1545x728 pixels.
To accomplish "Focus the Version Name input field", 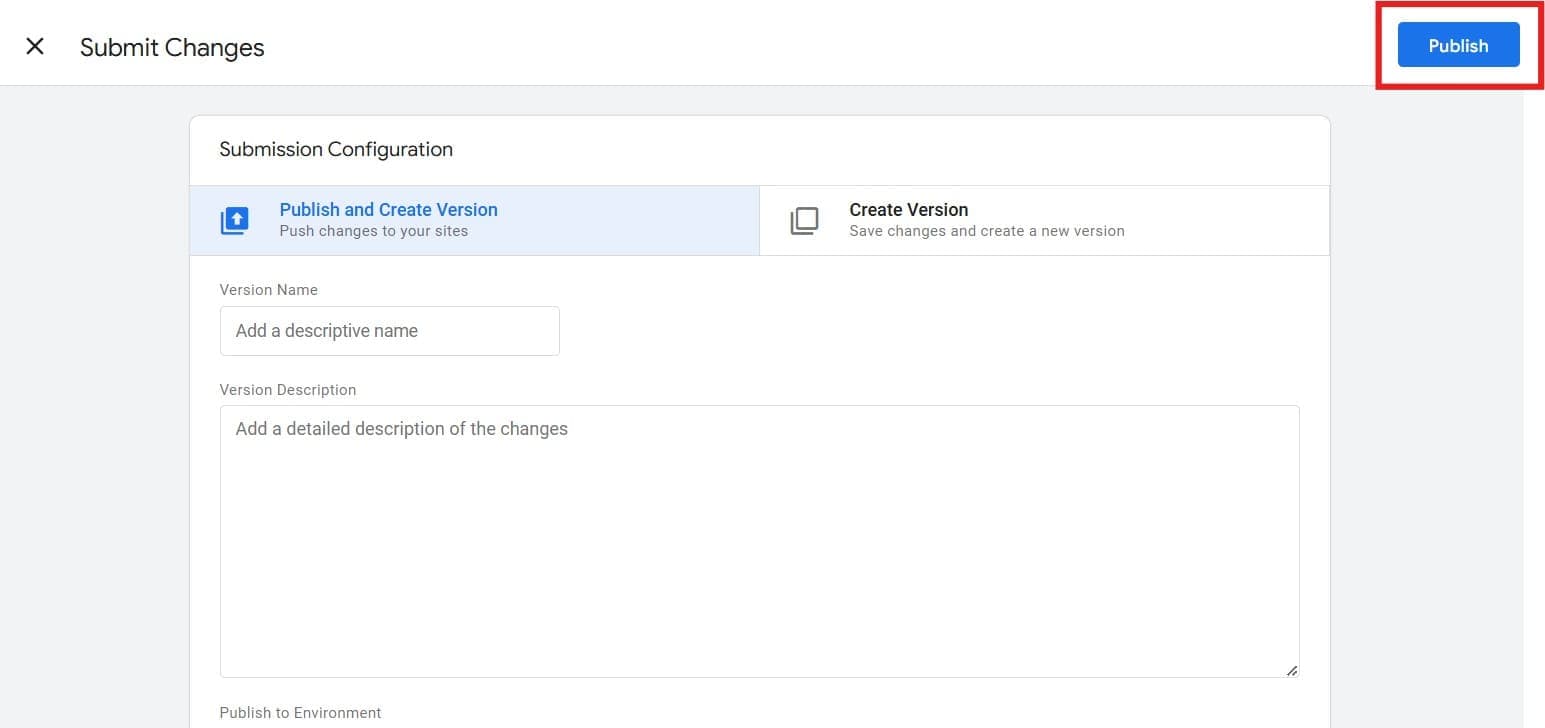I will 389,330.
